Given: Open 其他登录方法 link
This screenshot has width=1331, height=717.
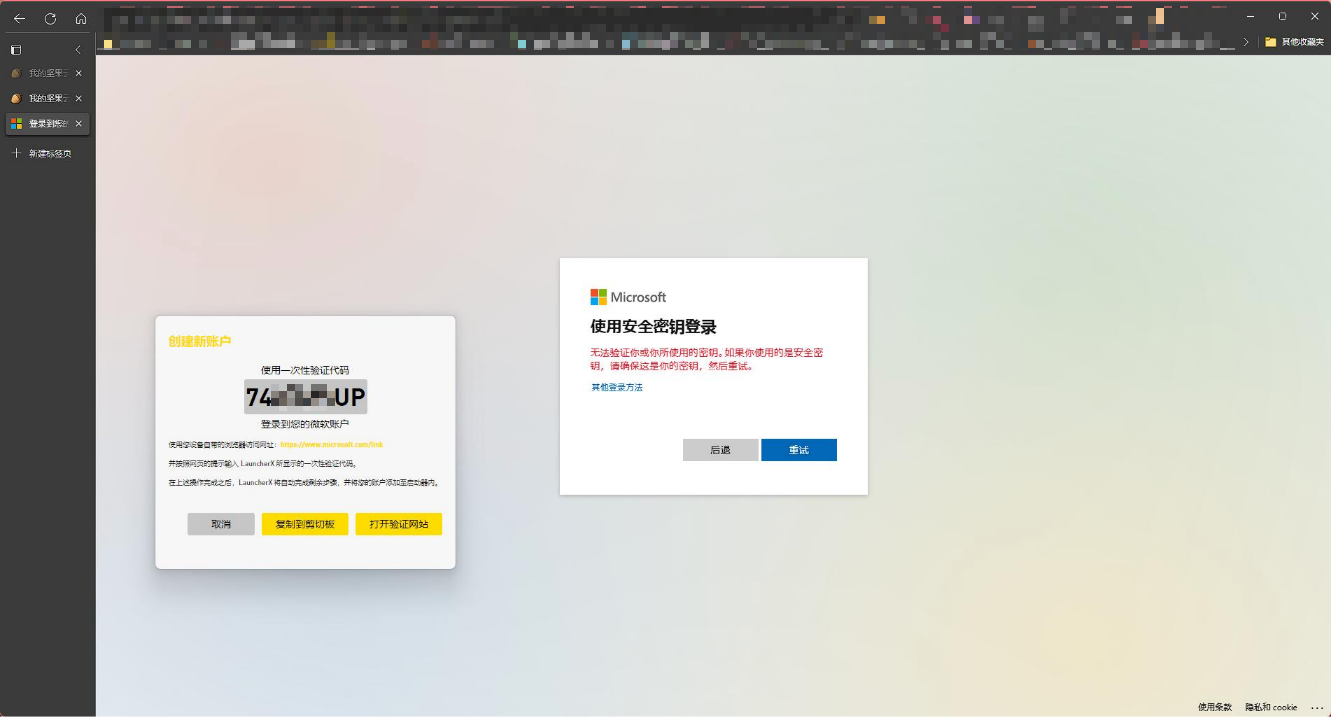Looking at the screenshot, I should 617,387.
